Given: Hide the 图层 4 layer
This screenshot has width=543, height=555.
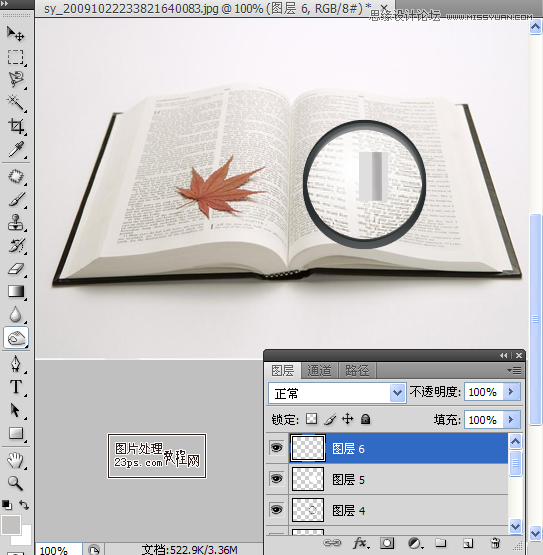Looking at the screenshot, I should (276, 510).
